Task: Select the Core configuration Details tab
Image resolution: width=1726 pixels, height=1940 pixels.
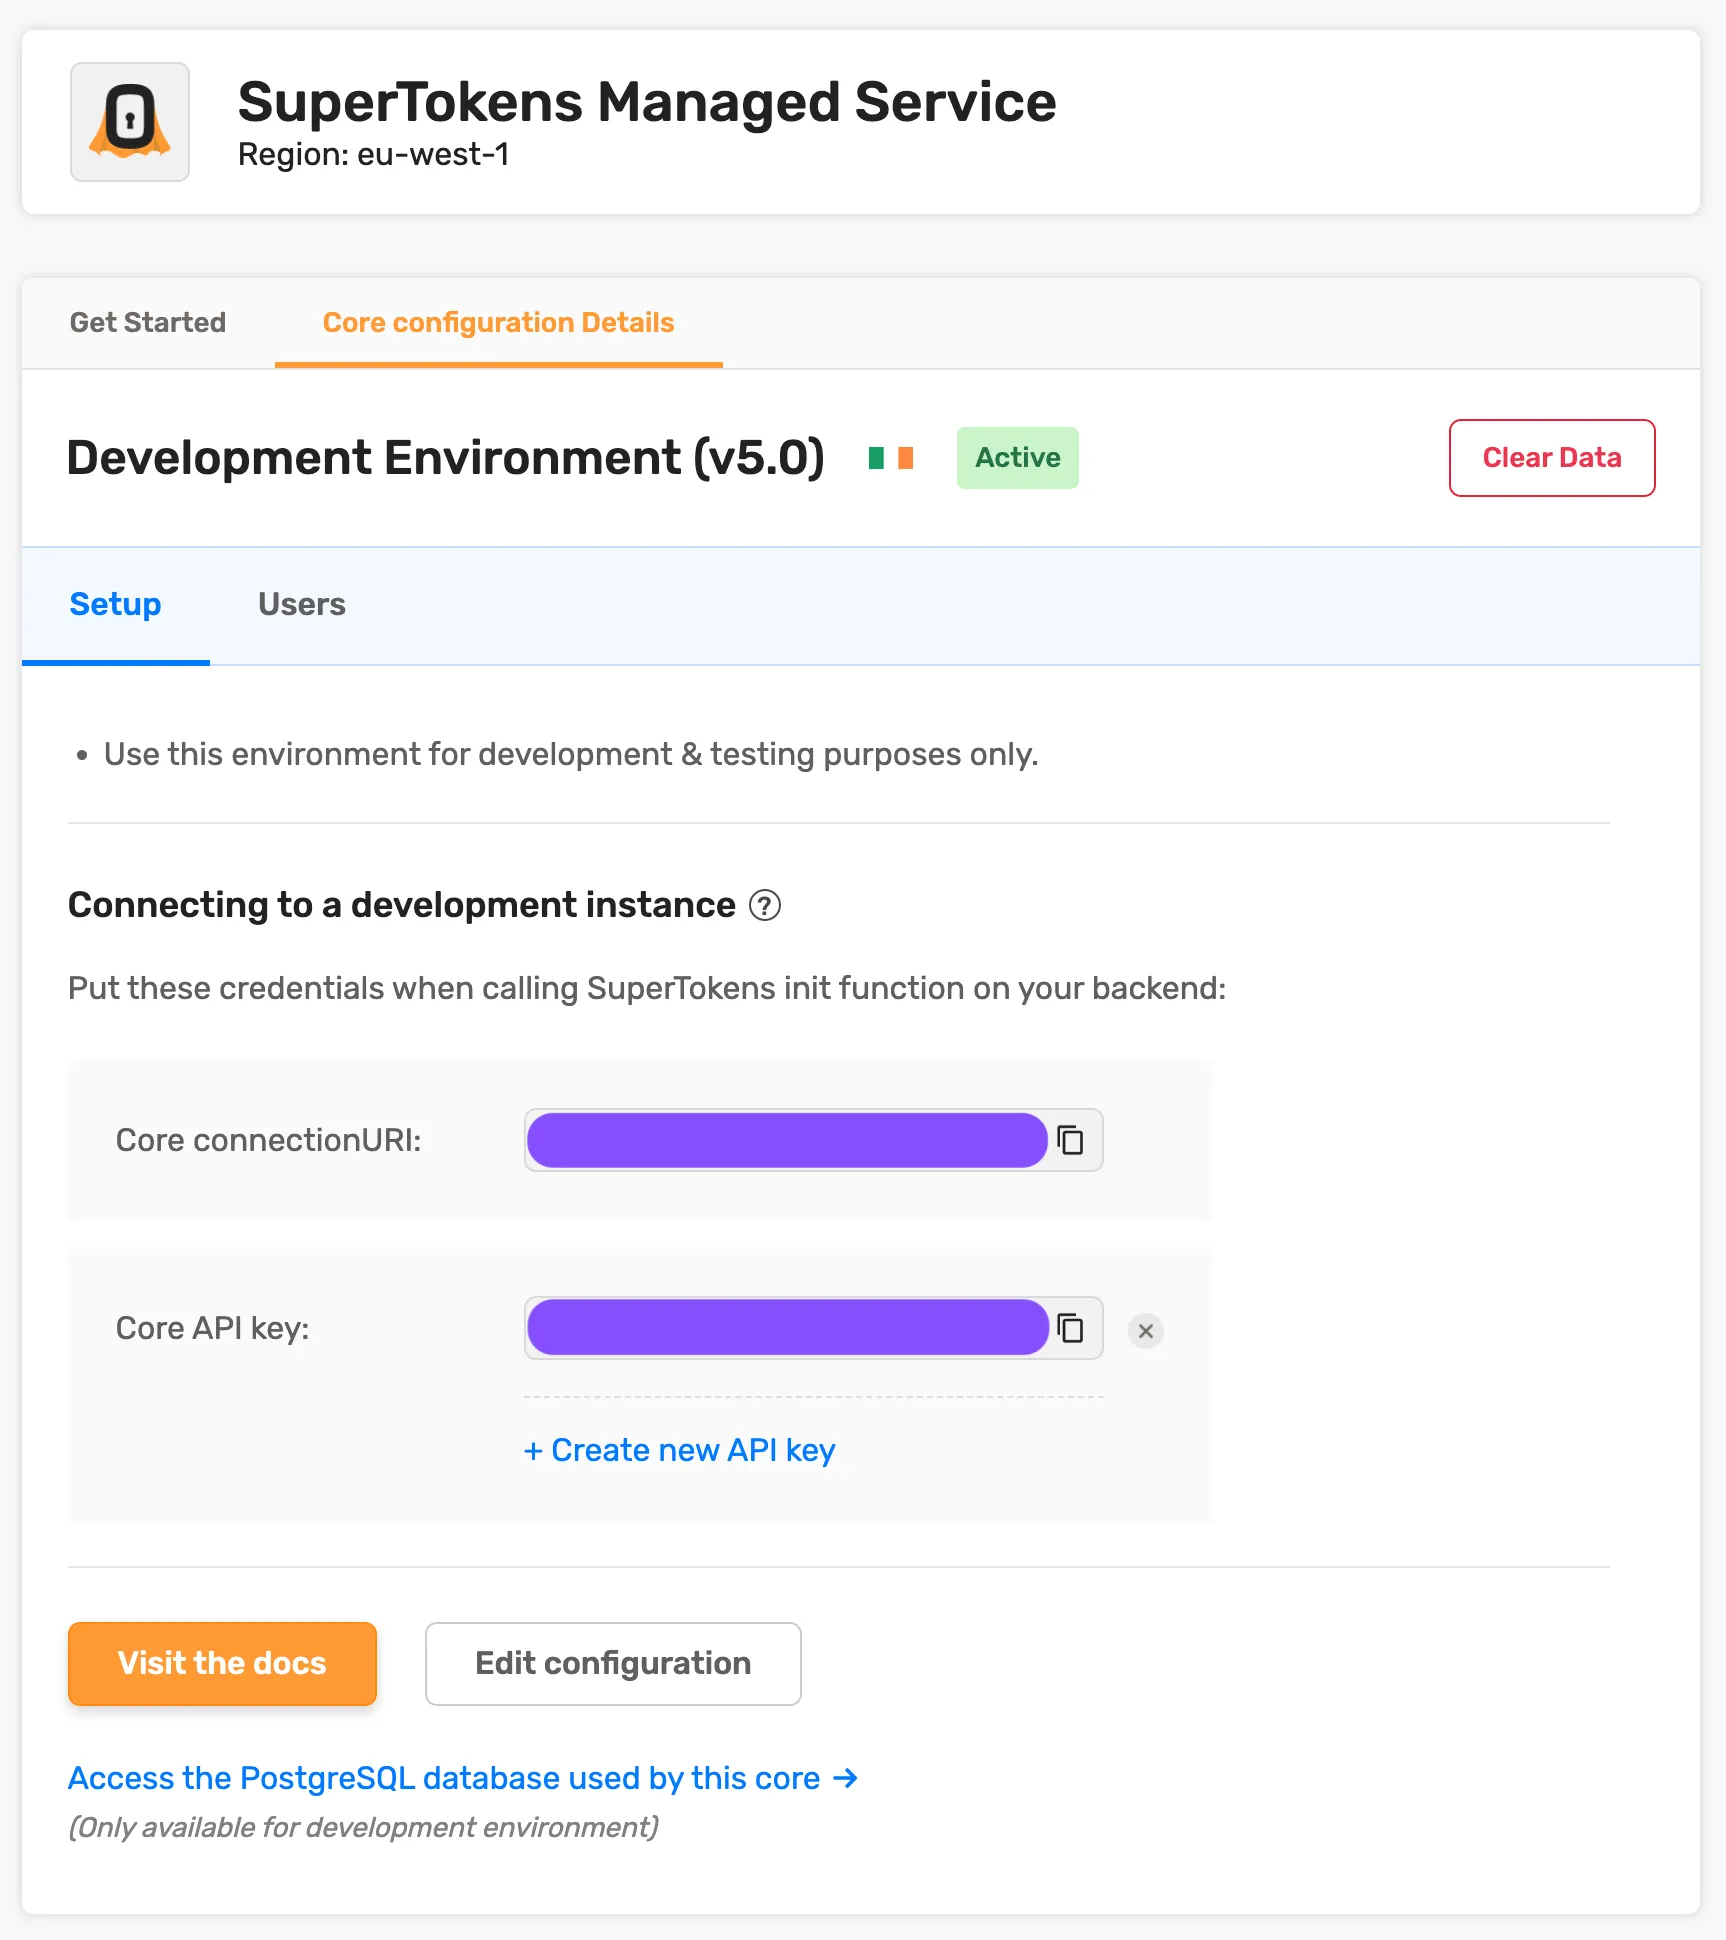Action: (498, 322)
